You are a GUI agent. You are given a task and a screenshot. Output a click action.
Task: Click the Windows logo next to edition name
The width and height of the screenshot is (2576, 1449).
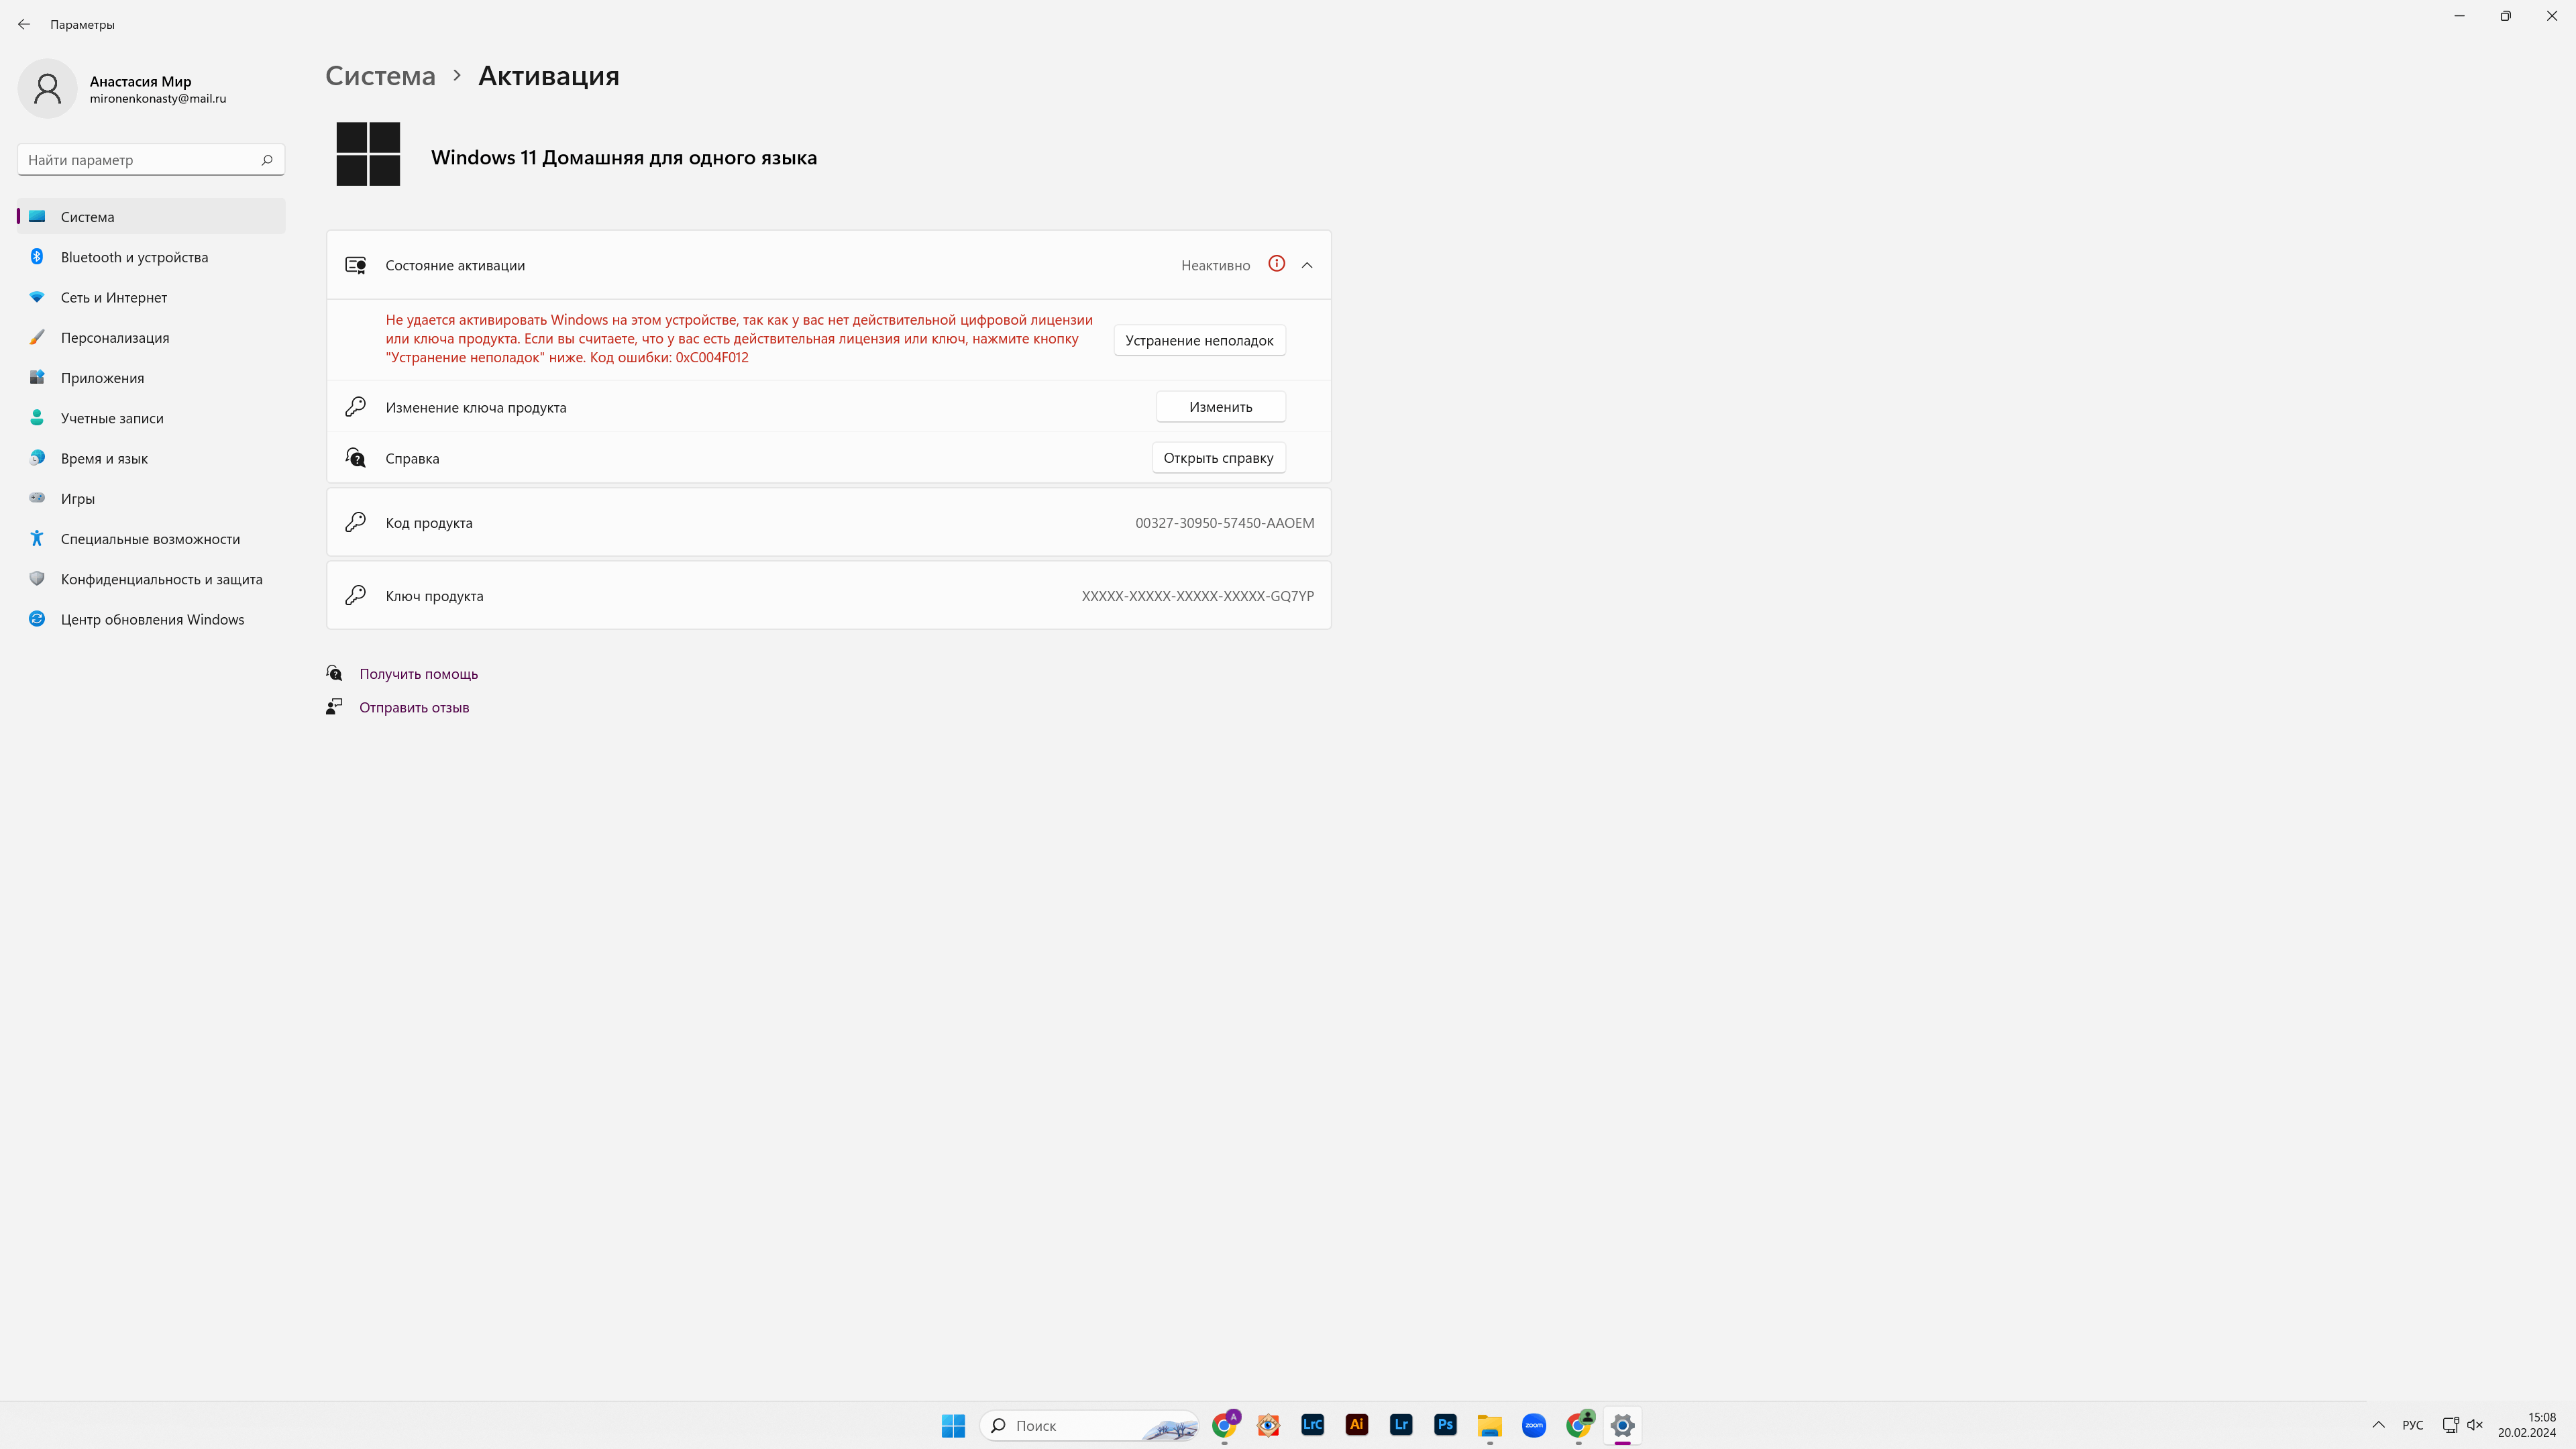(368, 154)
